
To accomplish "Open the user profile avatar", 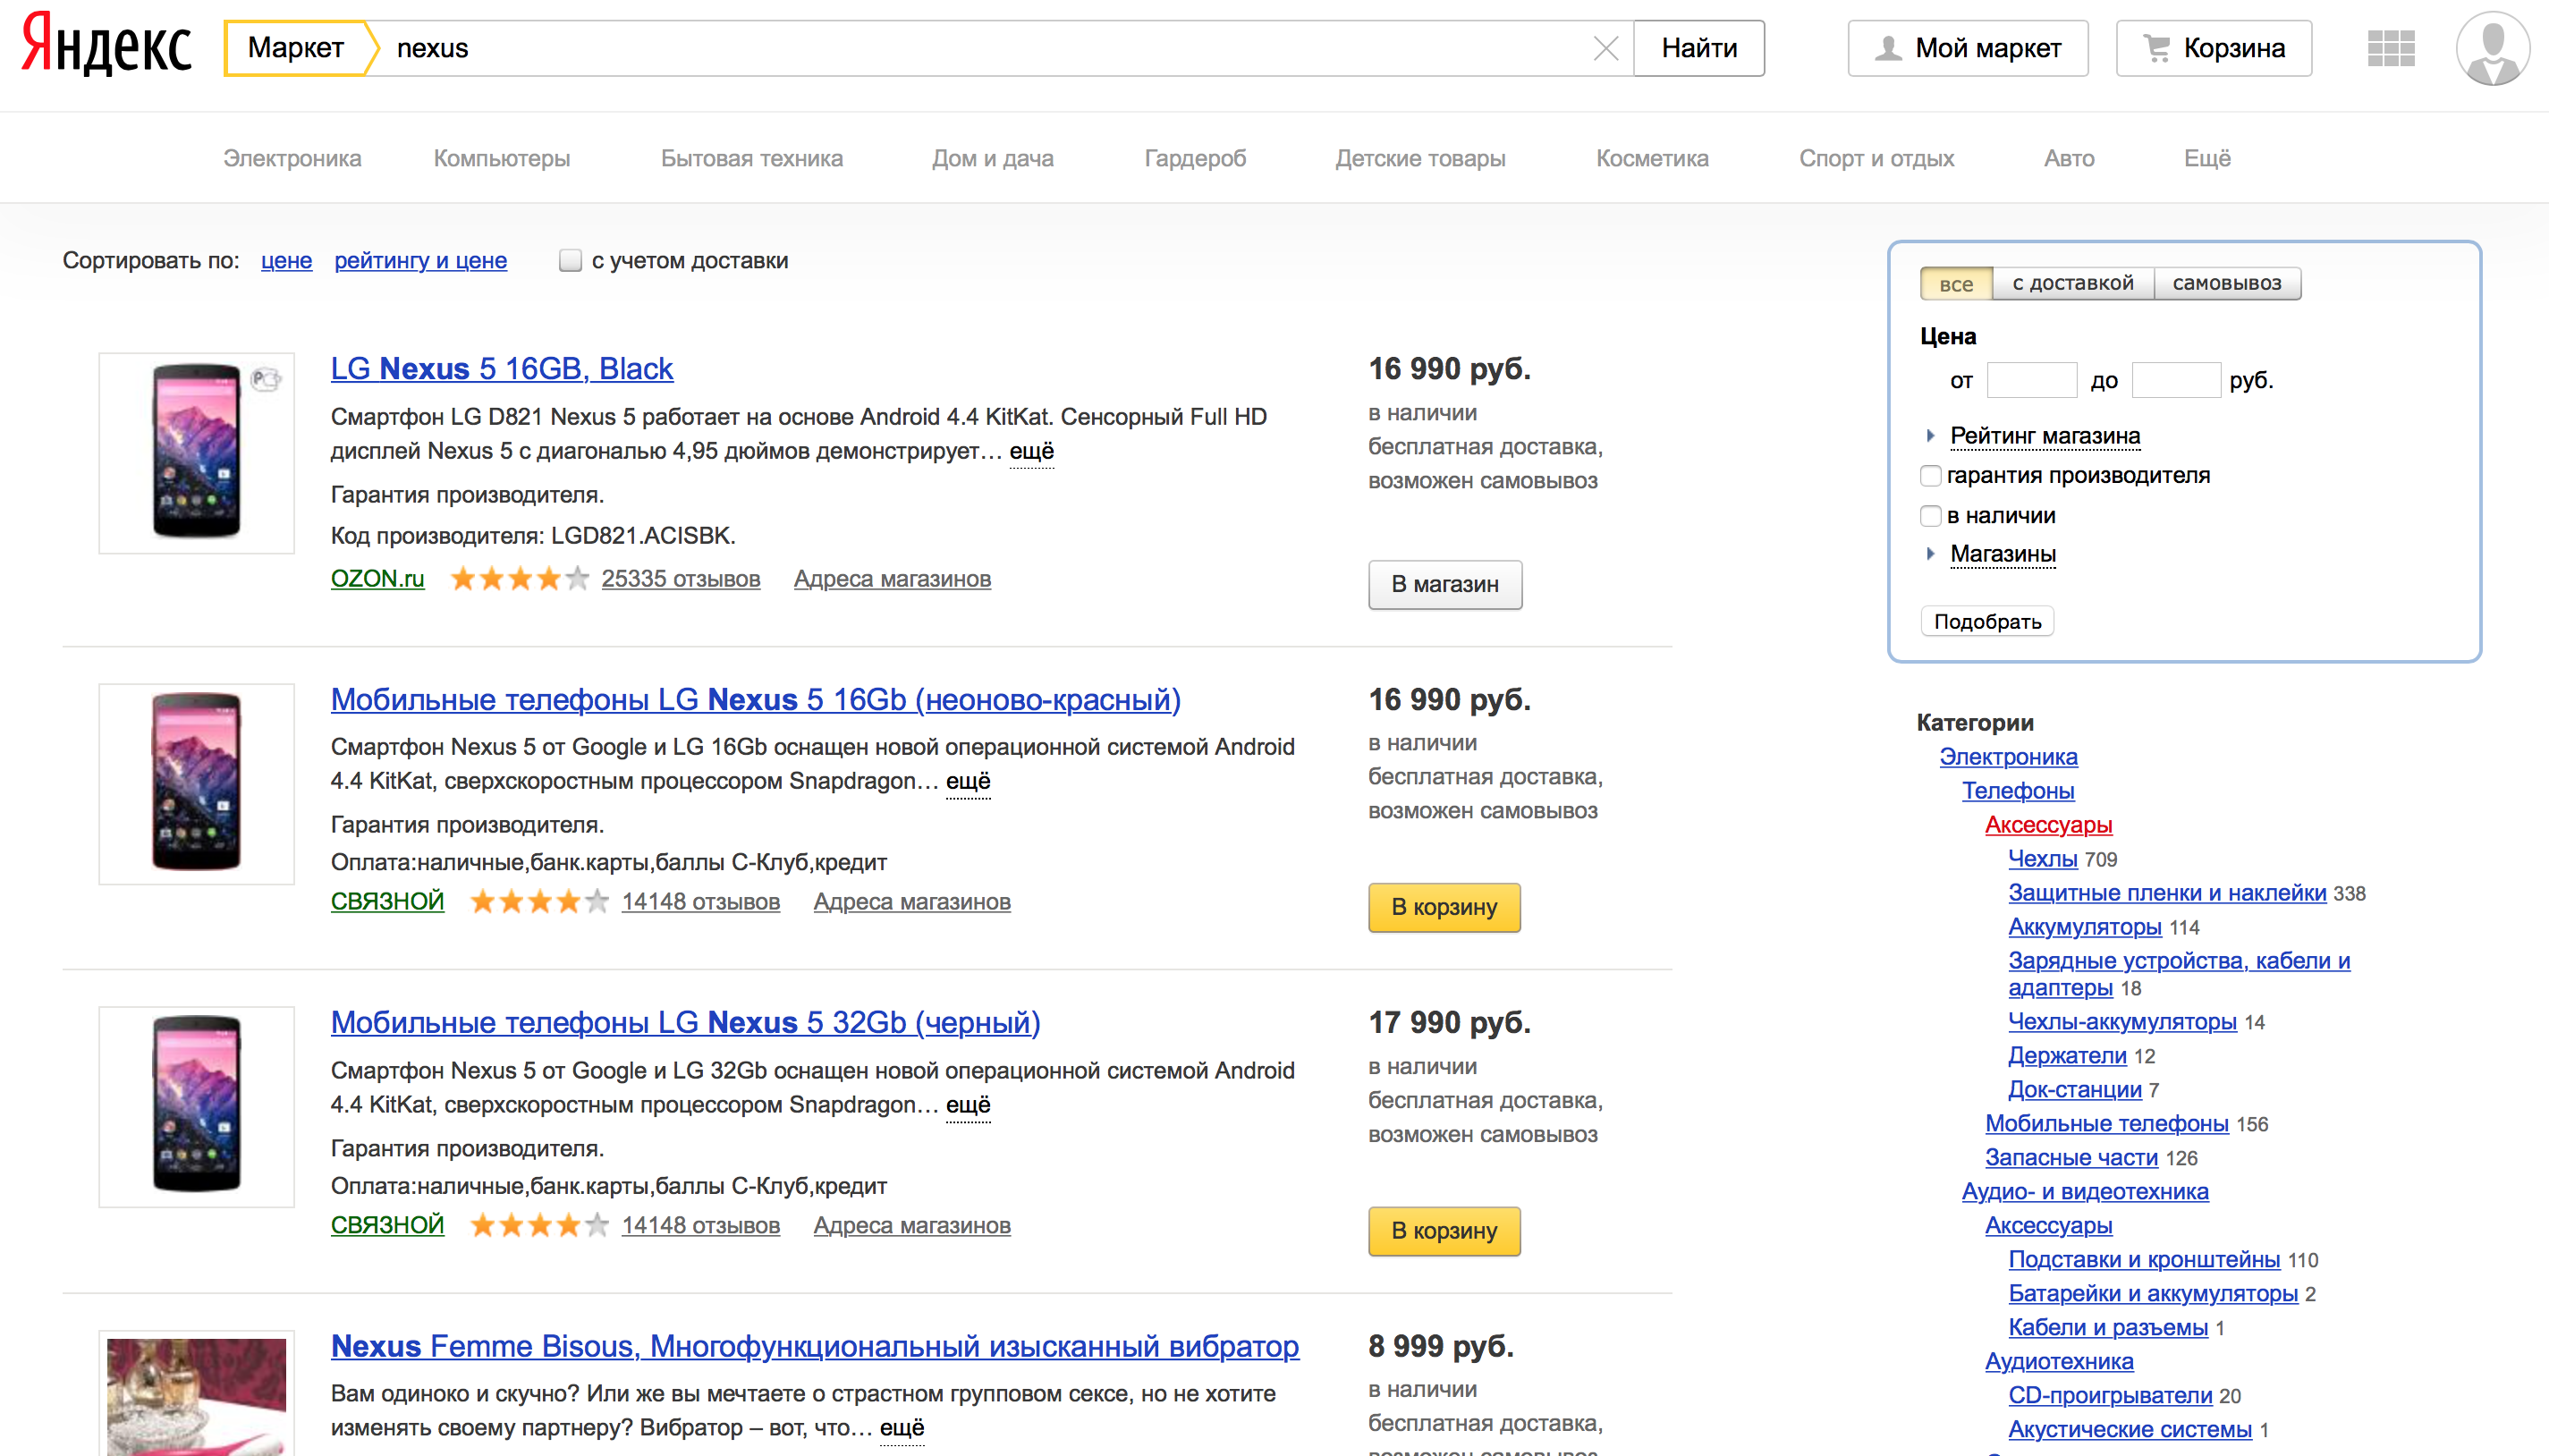I will 2492,48.
